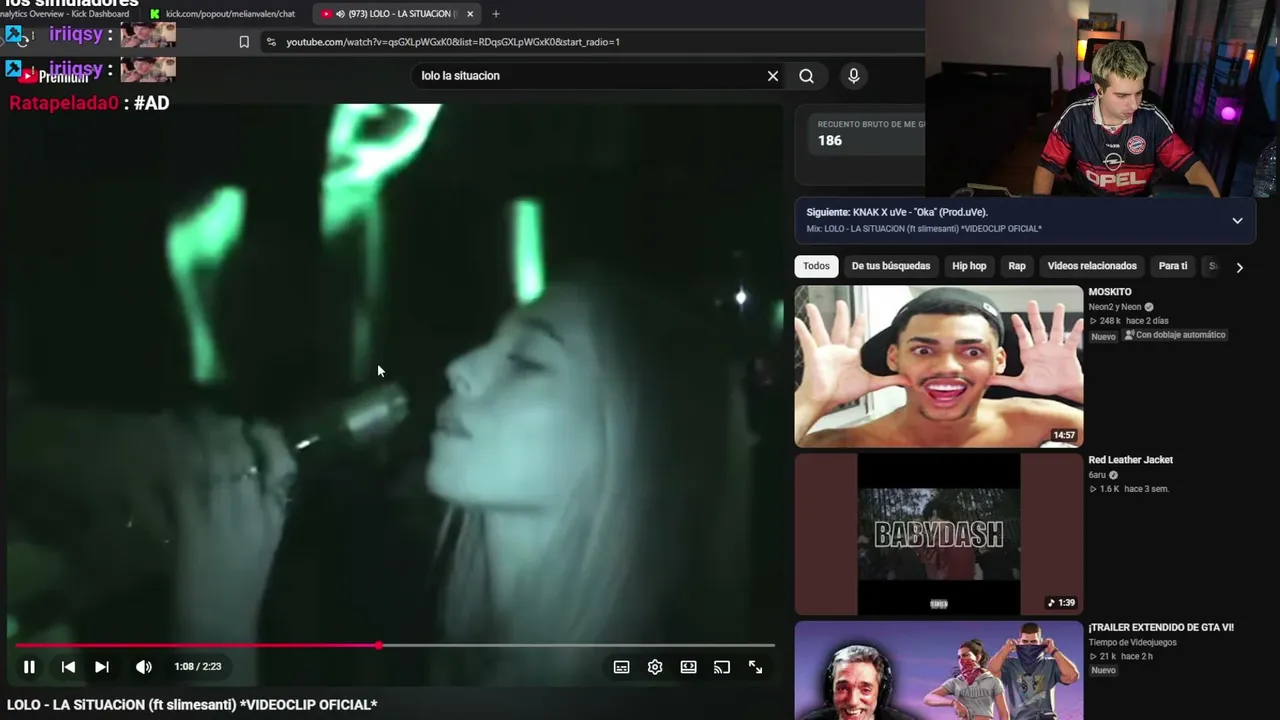Clear the YouTube search box text

click(x=773, y=76)
